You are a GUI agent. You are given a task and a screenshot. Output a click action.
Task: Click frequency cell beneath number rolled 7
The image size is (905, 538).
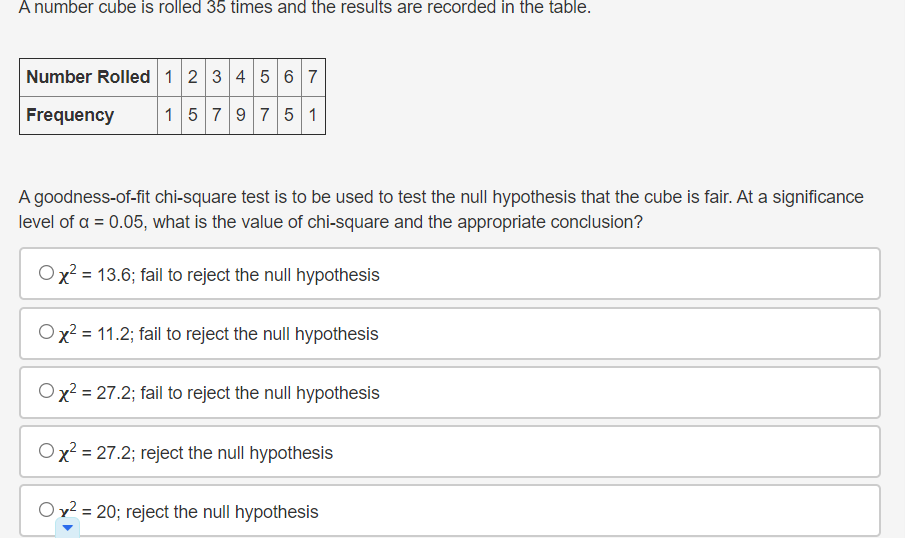pos(313,115)
